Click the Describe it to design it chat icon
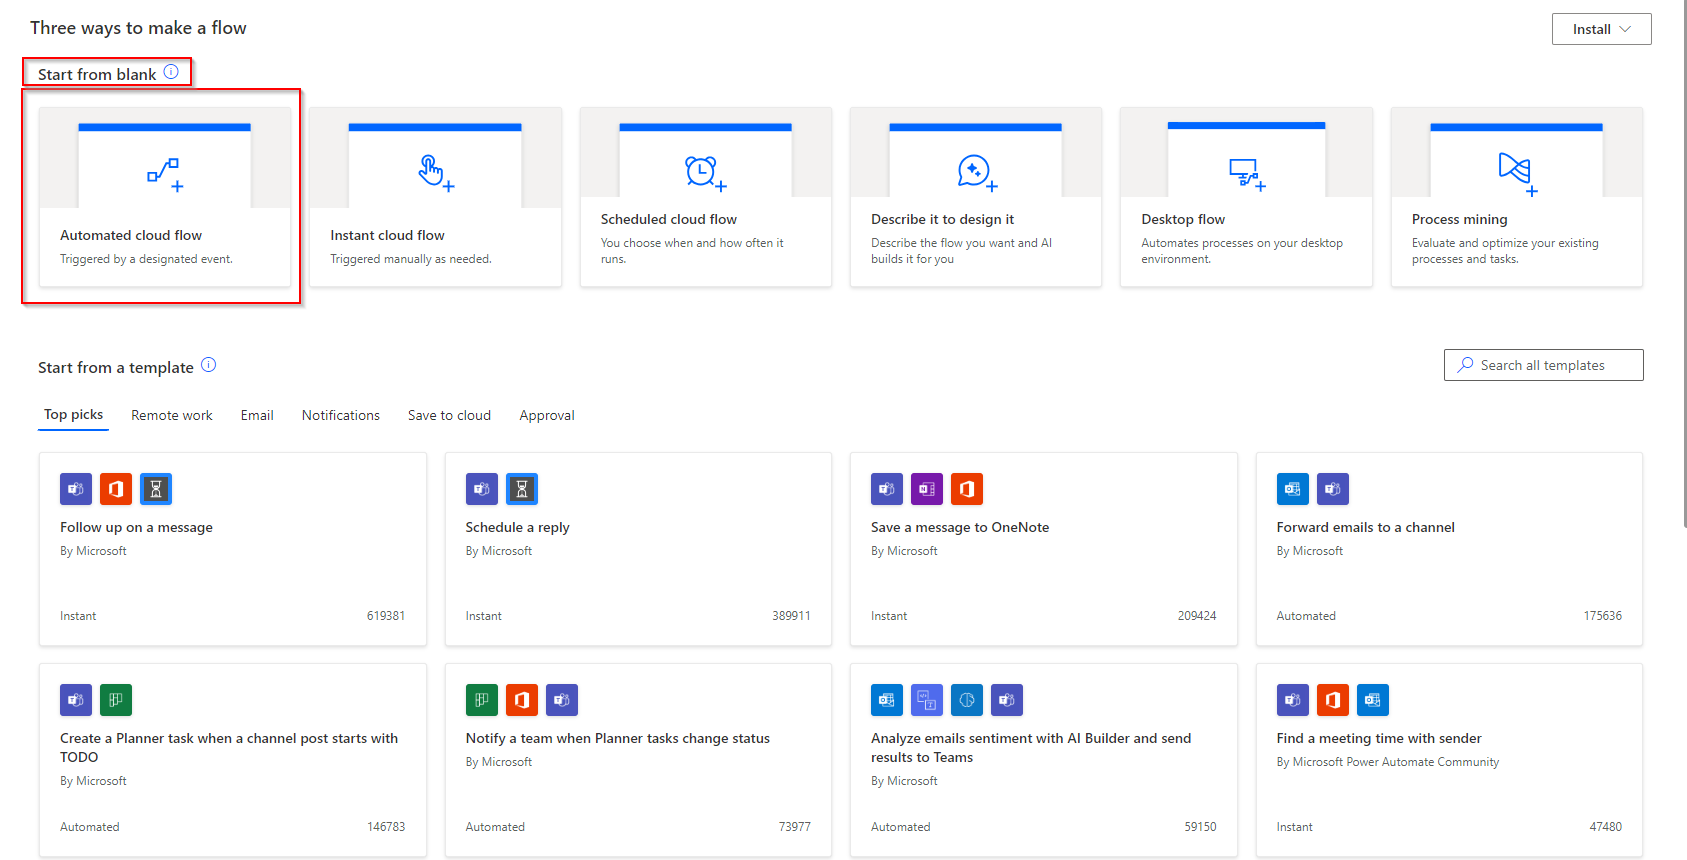This screenshot has height=860, width=1687. (977, 173)
